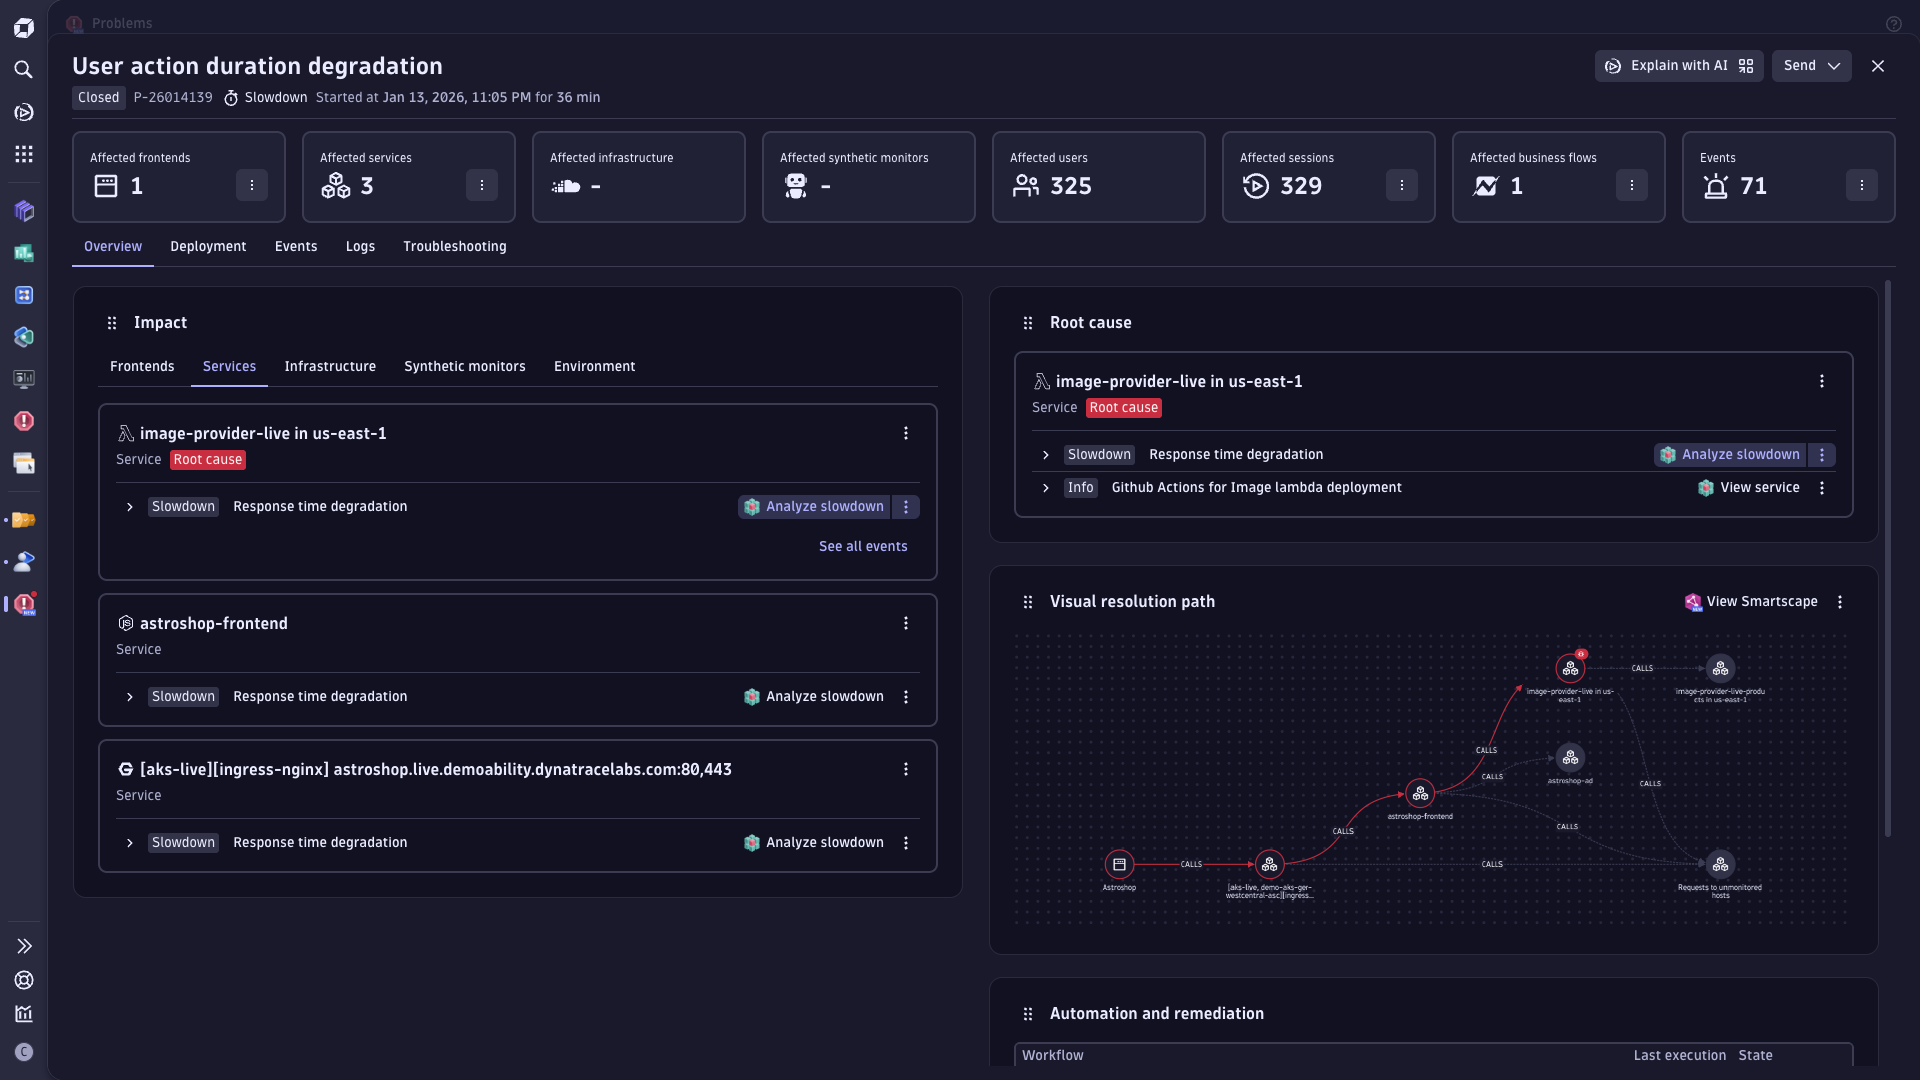Switch to the Troubleshooting tab
This screenshot has width=1920, height=1080.
click(x=454, y=247)
